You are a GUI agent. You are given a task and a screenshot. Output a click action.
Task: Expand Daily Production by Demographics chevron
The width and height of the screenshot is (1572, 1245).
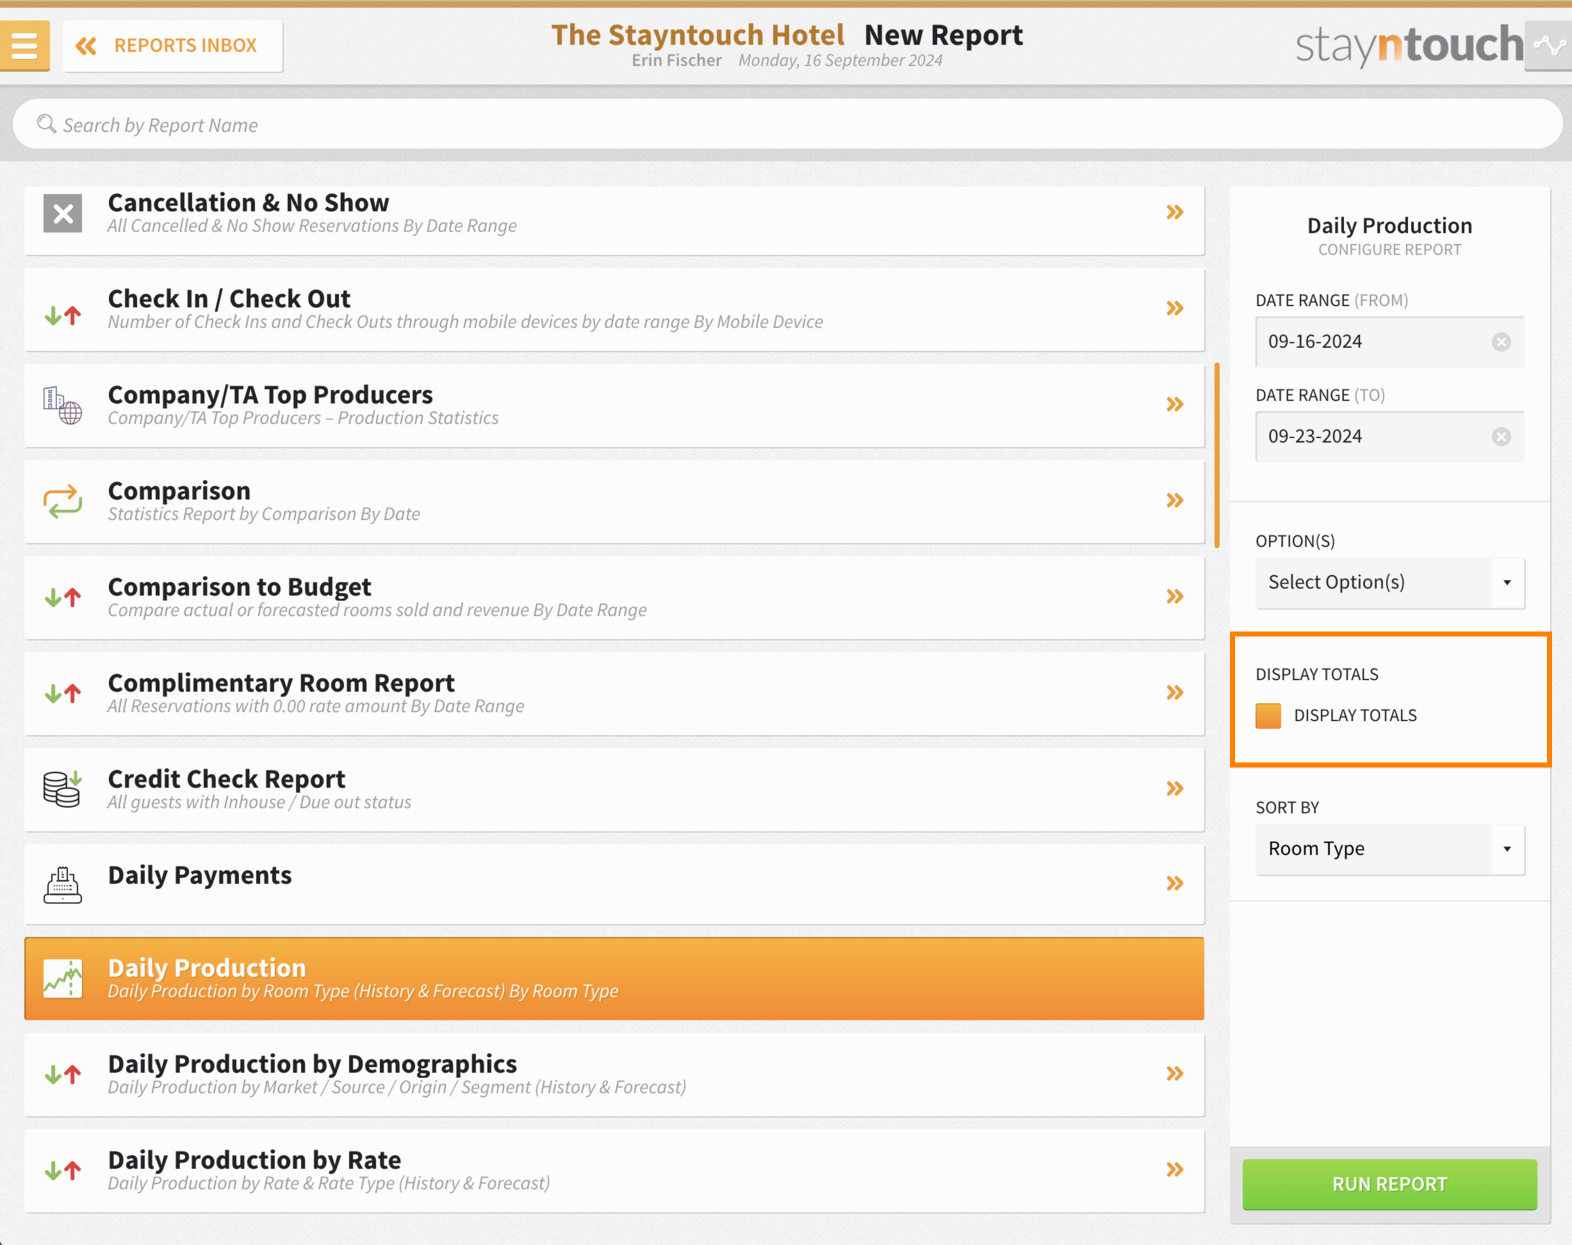point(1175,1074)
